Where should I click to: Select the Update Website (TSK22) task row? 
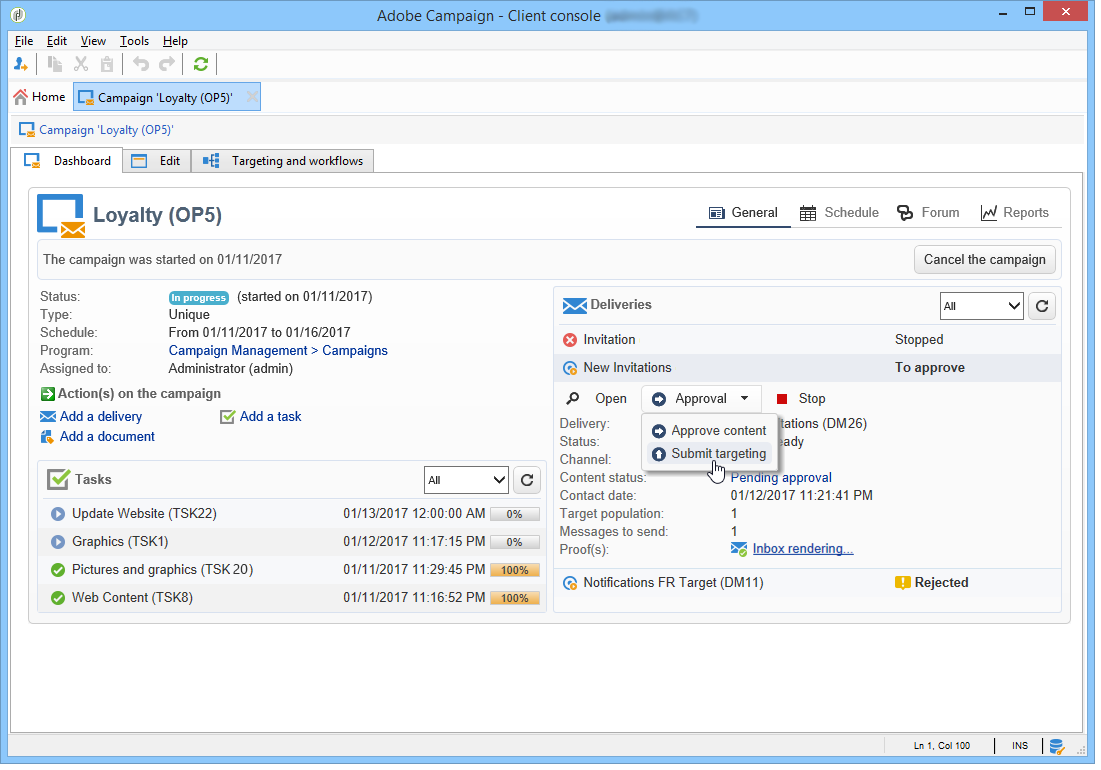click(x=292, y=514)
